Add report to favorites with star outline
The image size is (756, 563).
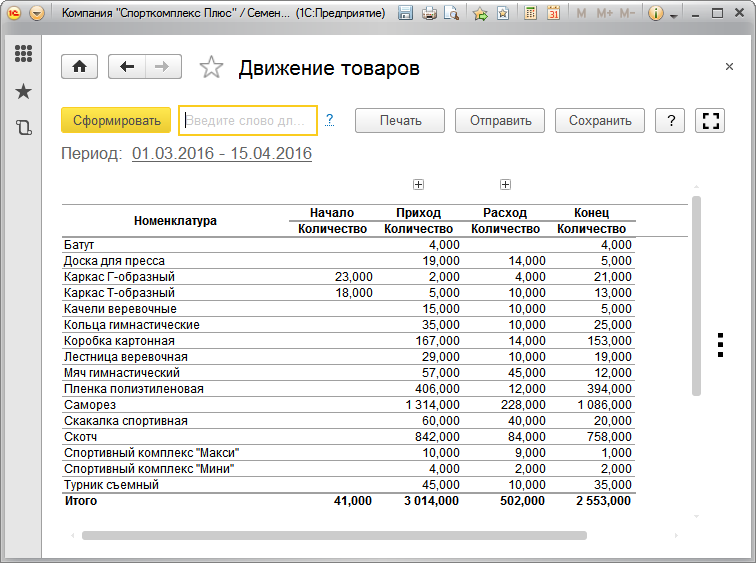(x=211, y=68)
